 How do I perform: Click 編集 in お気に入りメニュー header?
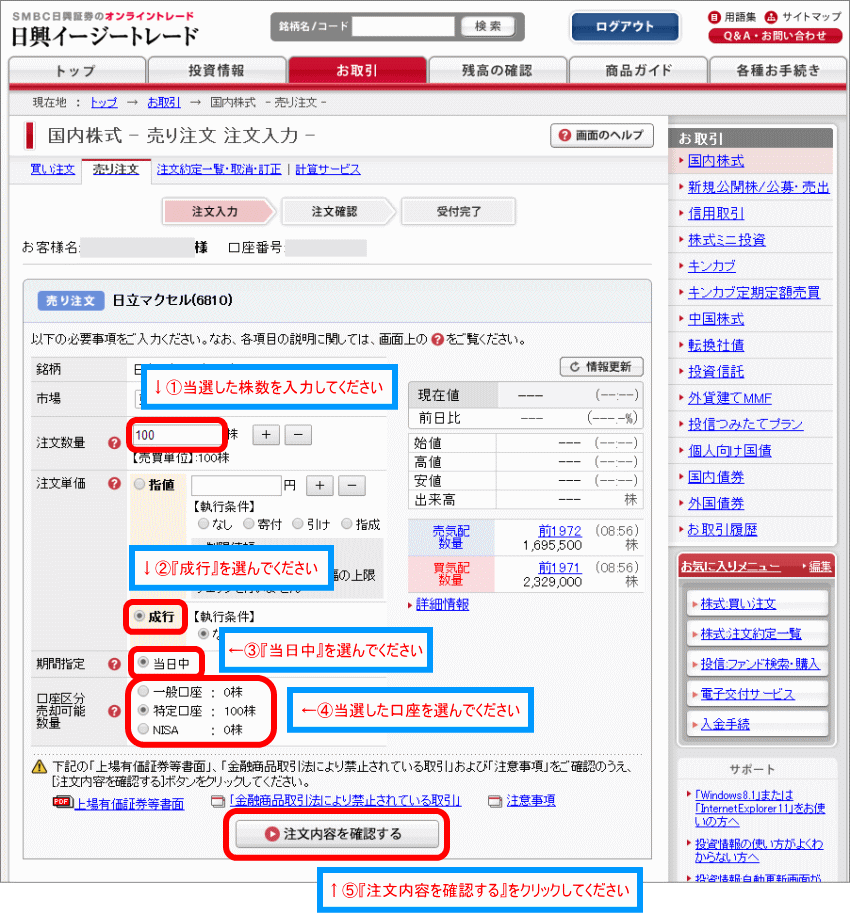tap(820, 566)
